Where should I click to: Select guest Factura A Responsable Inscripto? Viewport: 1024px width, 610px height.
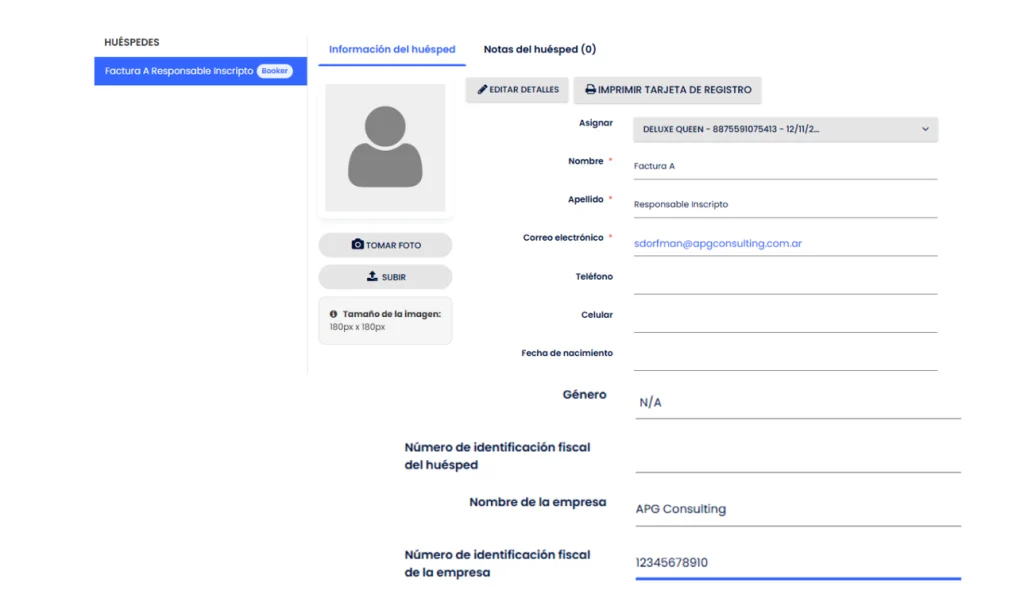(x=179, y=71)
